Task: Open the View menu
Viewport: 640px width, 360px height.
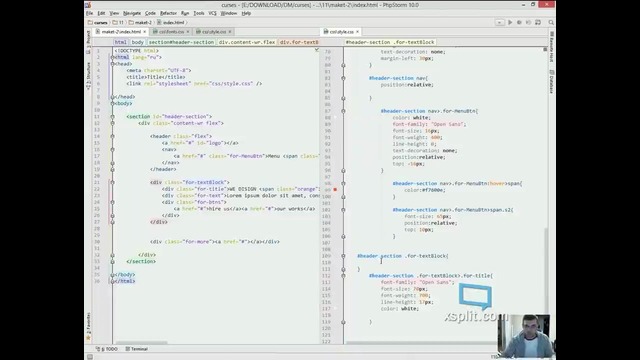Action: coord(114,13)
